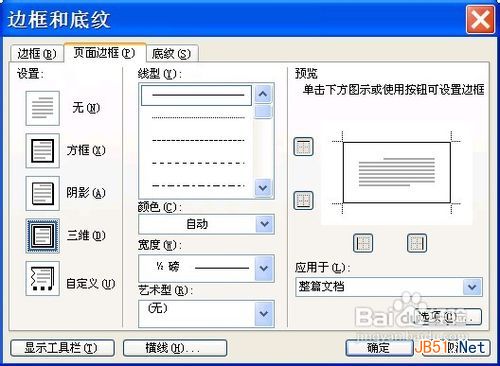The image size is (500, 366).
Task: Select the dotted line style
Action: pyautogui.click(x=198, y=118)
